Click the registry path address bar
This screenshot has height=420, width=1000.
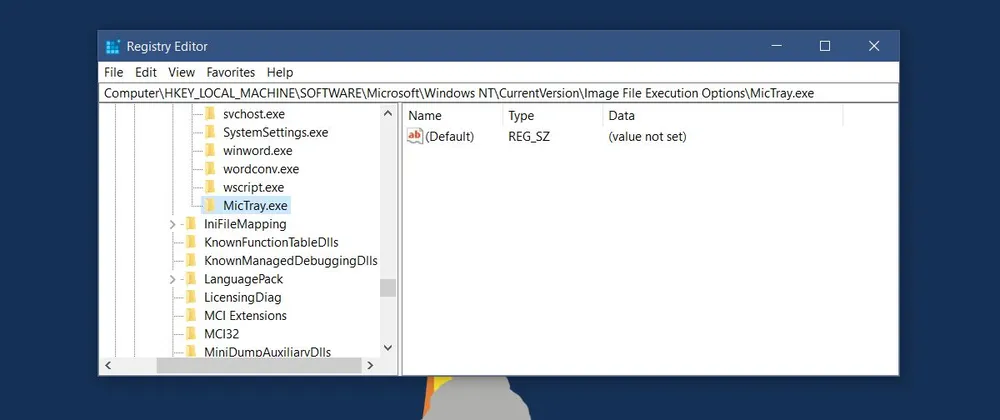click(x=500, y=93)
